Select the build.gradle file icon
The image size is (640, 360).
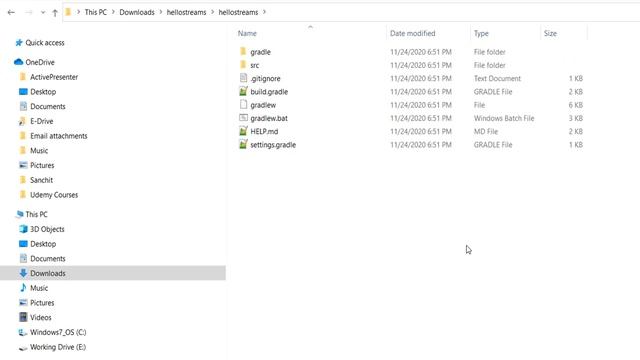243,91
